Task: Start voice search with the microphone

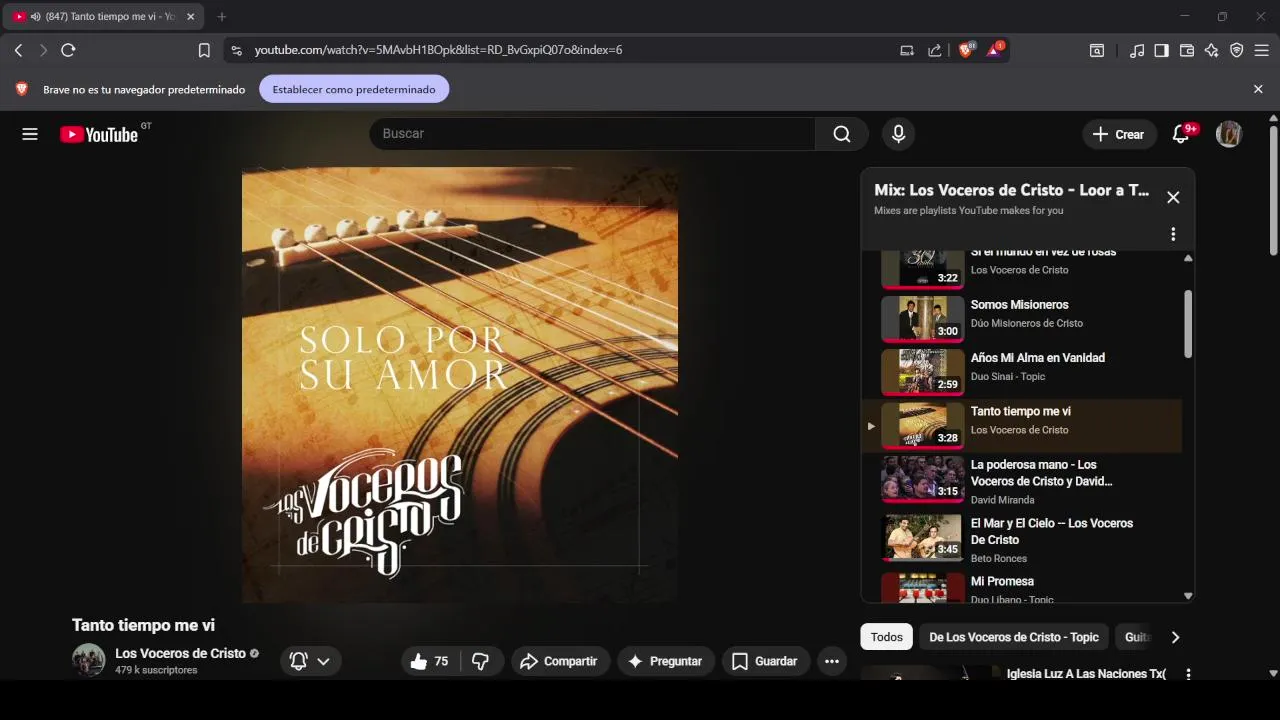Action: pos(898,134)
